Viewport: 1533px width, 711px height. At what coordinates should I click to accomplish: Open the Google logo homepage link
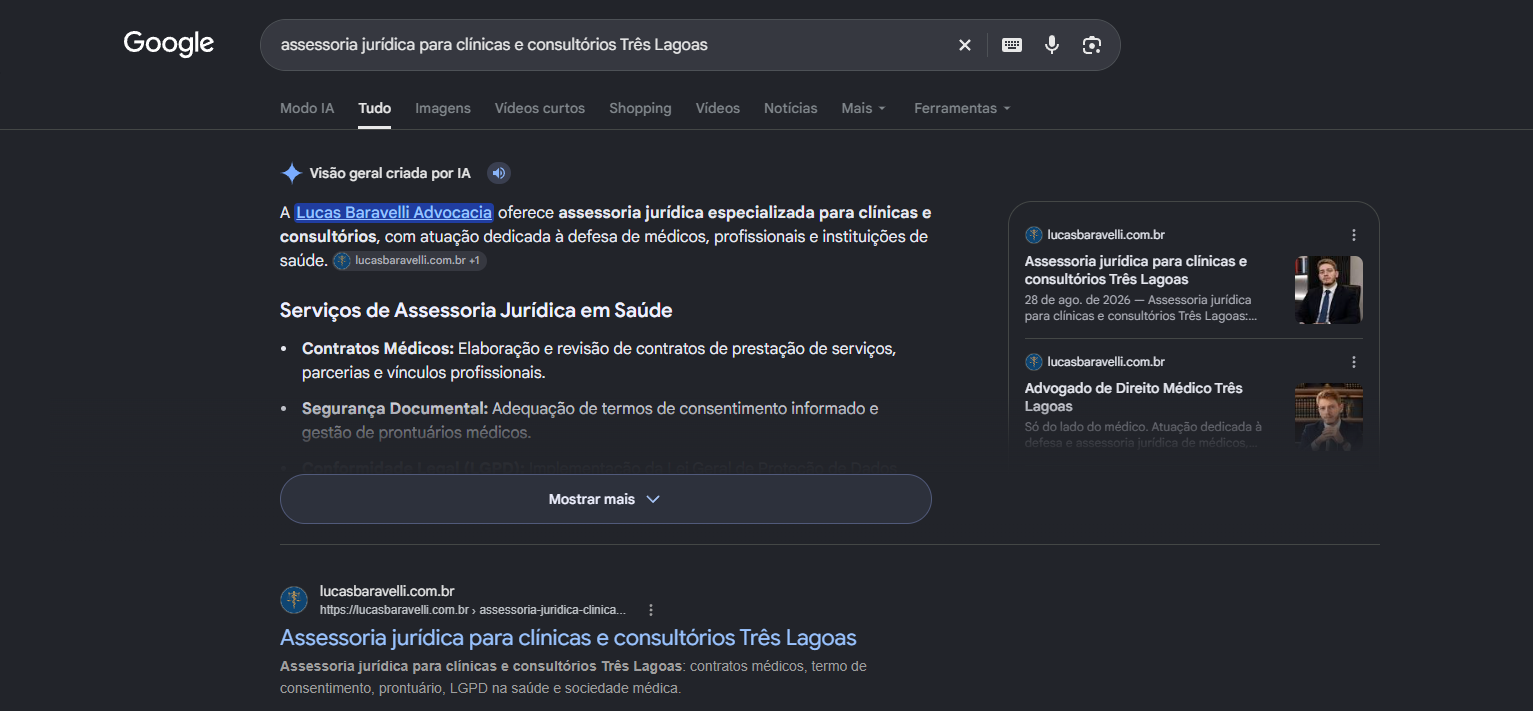click(x=169, y=44)
